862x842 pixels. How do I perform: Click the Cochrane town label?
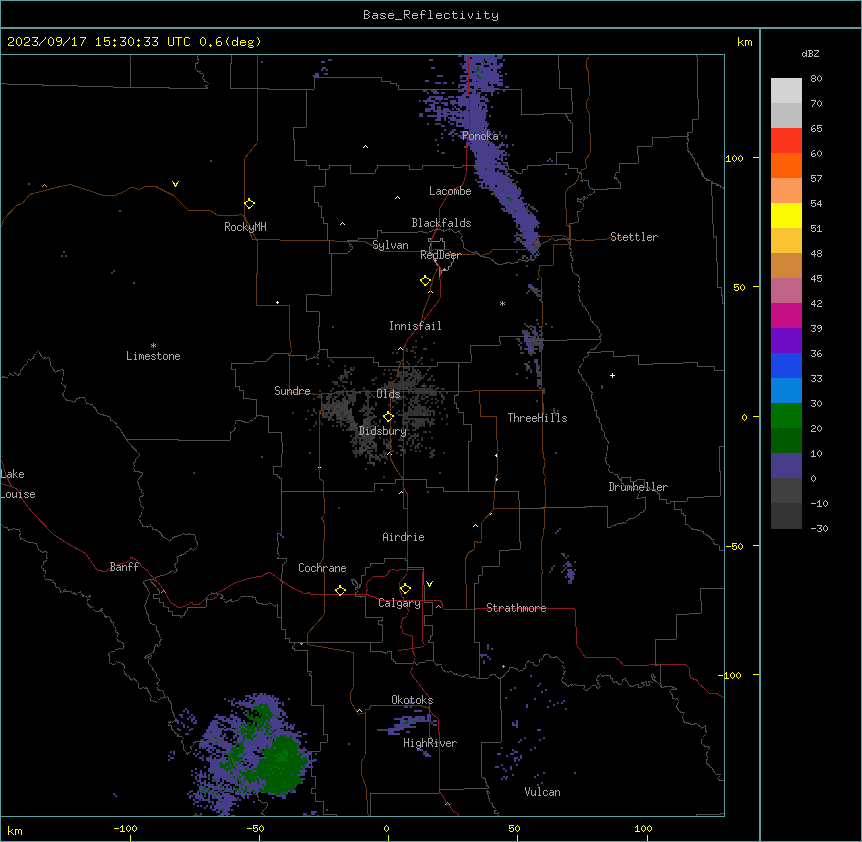click(322, 568)
